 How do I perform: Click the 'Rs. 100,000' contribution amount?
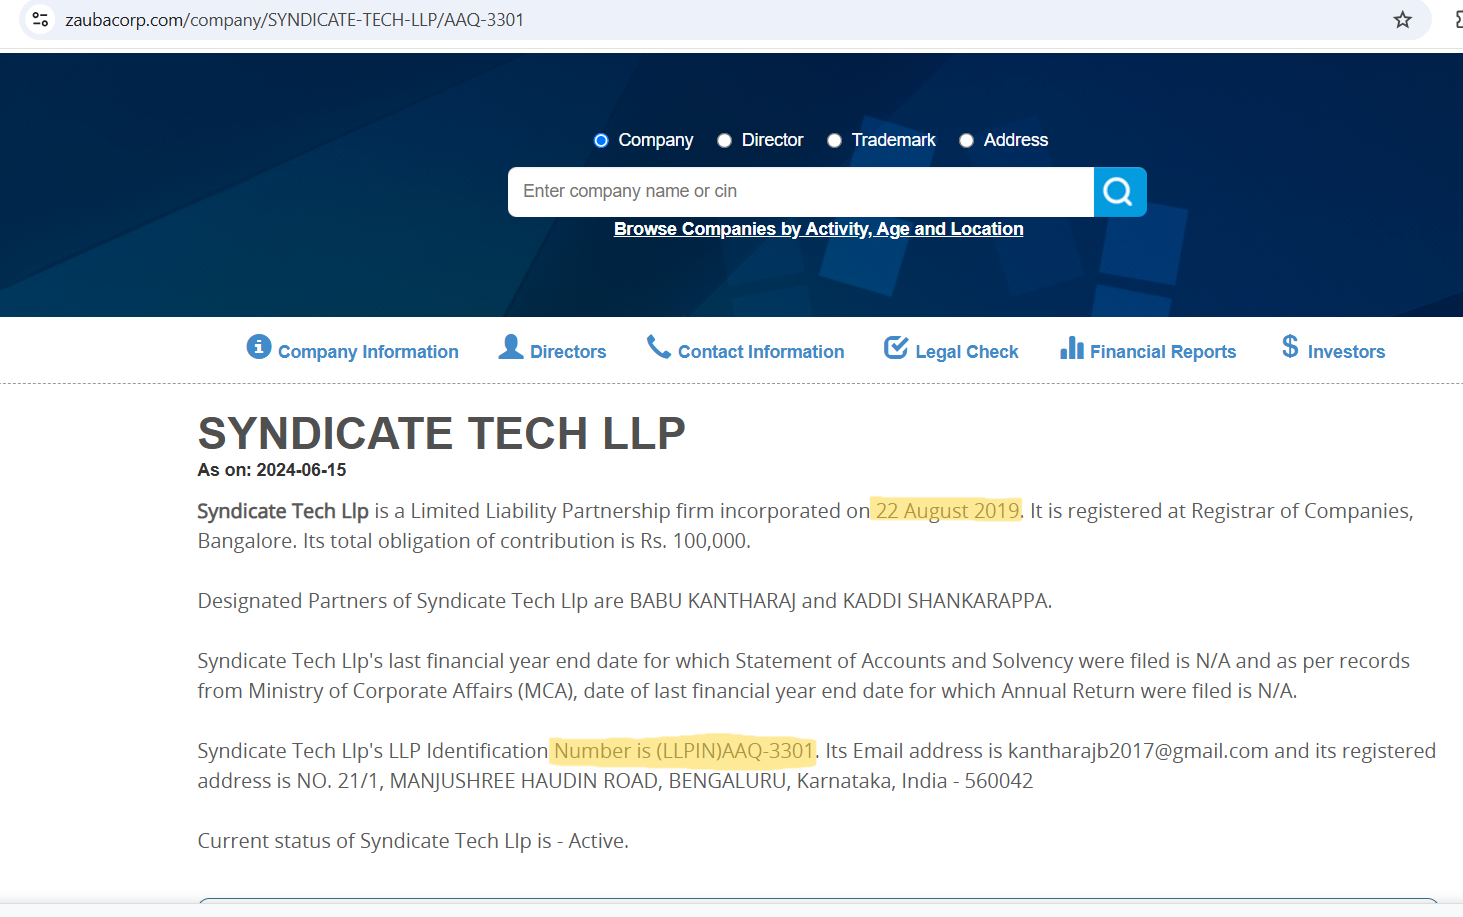pos(694,541)
